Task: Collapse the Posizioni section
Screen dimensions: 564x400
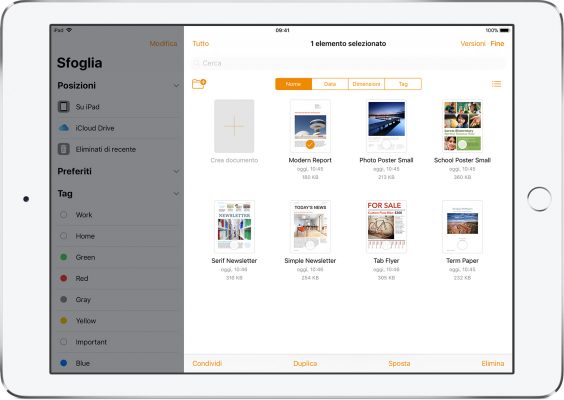Action: tap(176, 86)
